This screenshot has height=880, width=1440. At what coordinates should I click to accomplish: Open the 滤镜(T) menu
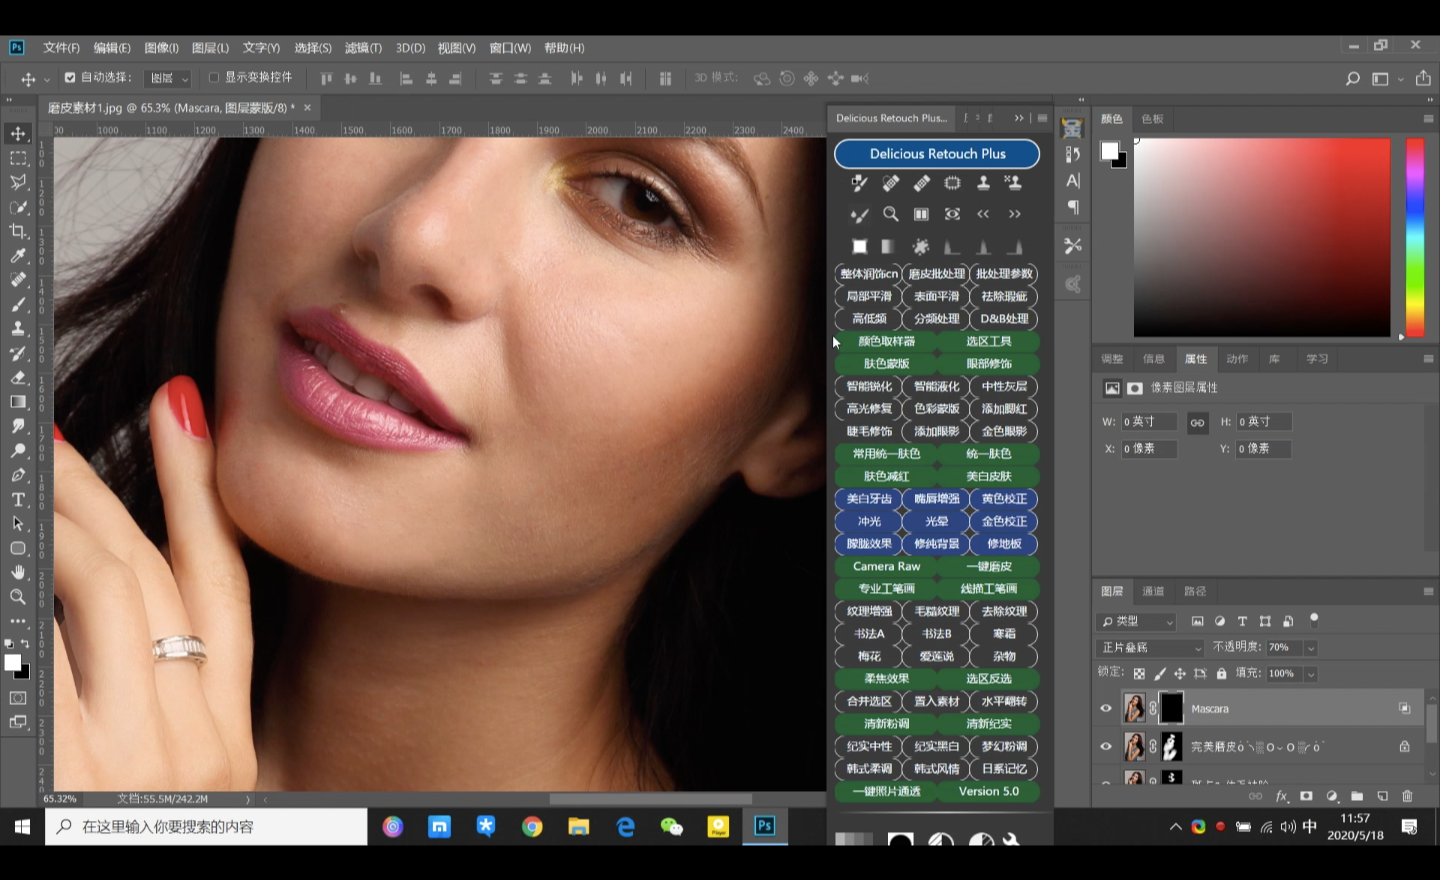click(x=363, y=48)
